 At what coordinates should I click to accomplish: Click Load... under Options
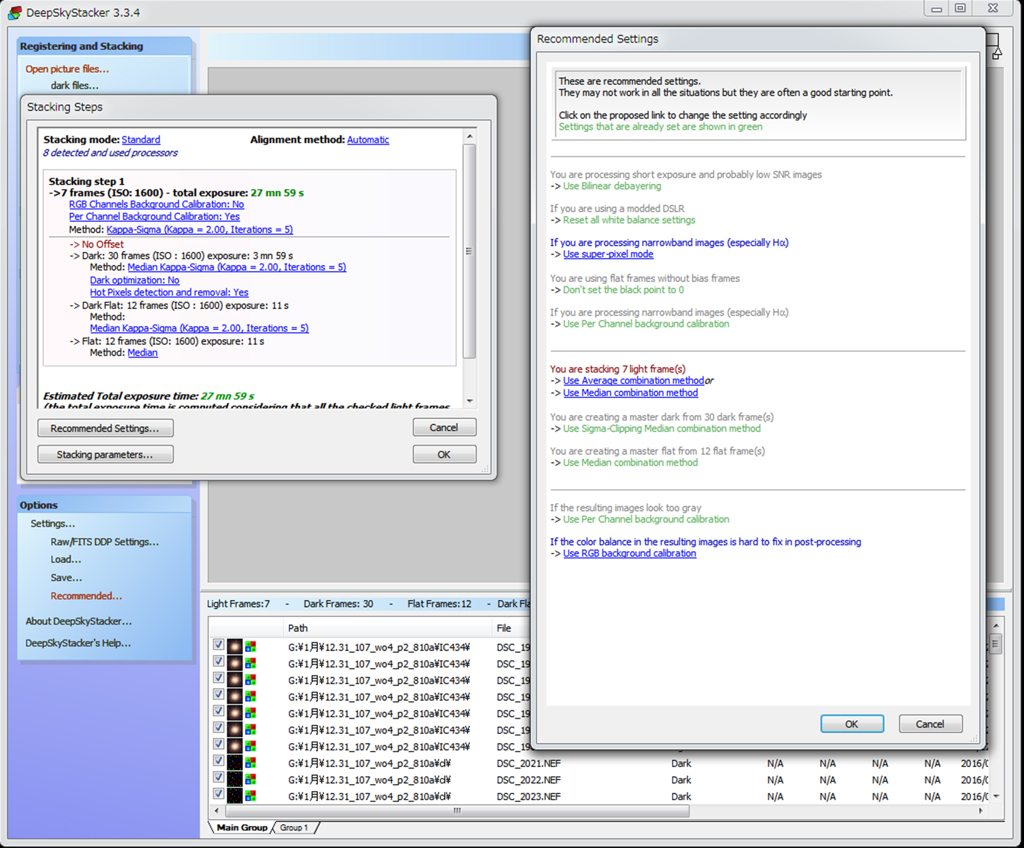tap(66, 559)
